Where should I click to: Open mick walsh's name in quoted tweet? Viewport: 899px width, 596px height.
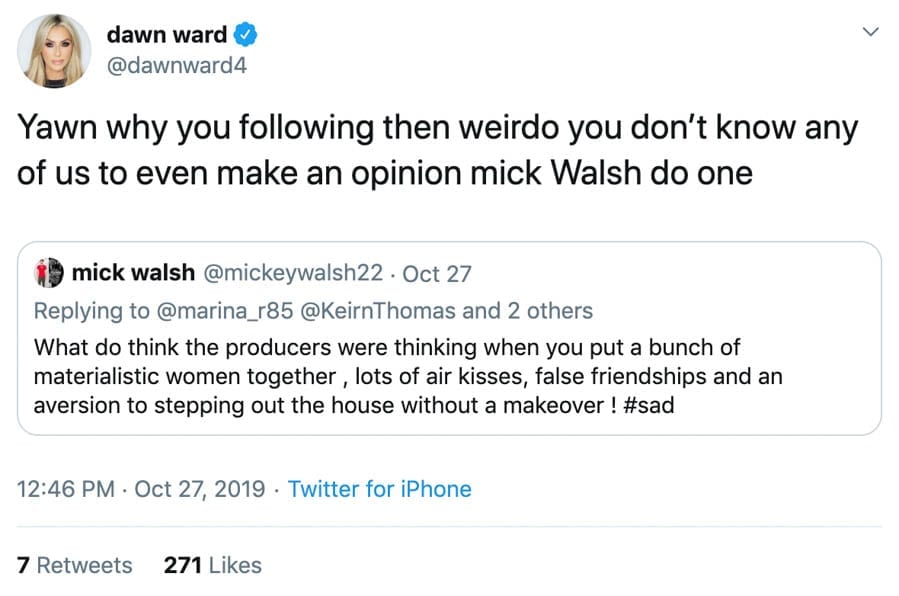pos(134,273)
